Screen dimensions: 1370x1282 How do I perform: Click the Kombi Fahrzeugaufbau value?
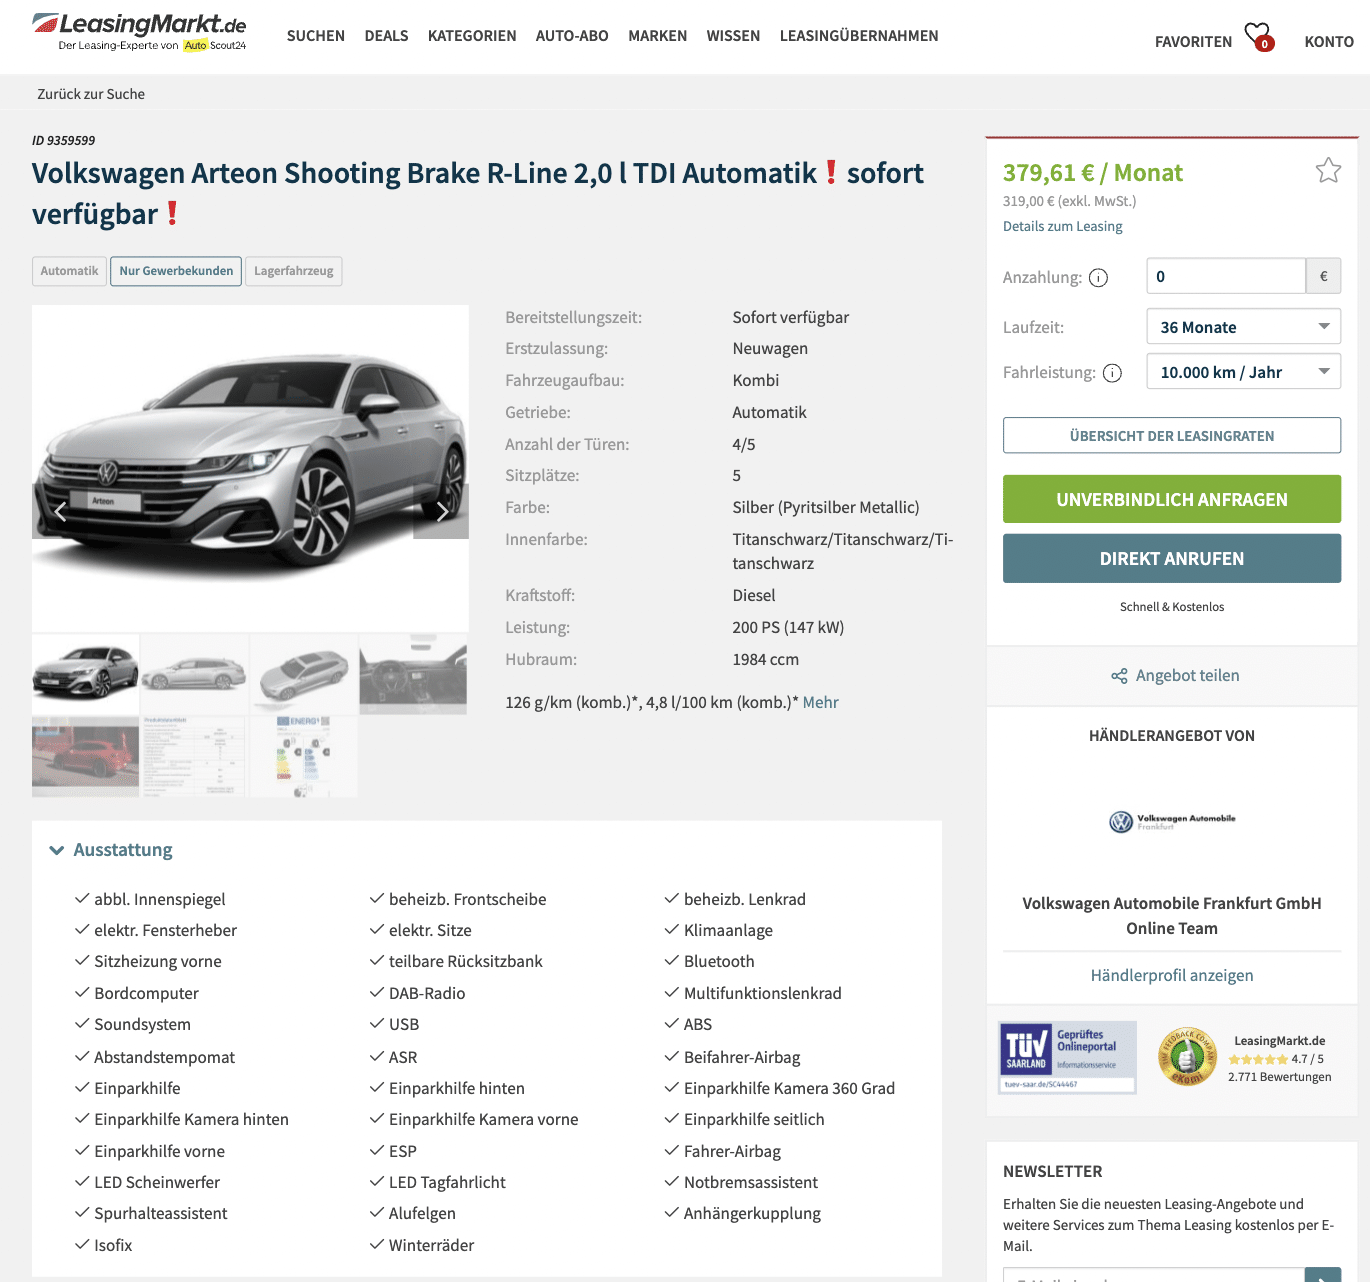coord(756,380)
